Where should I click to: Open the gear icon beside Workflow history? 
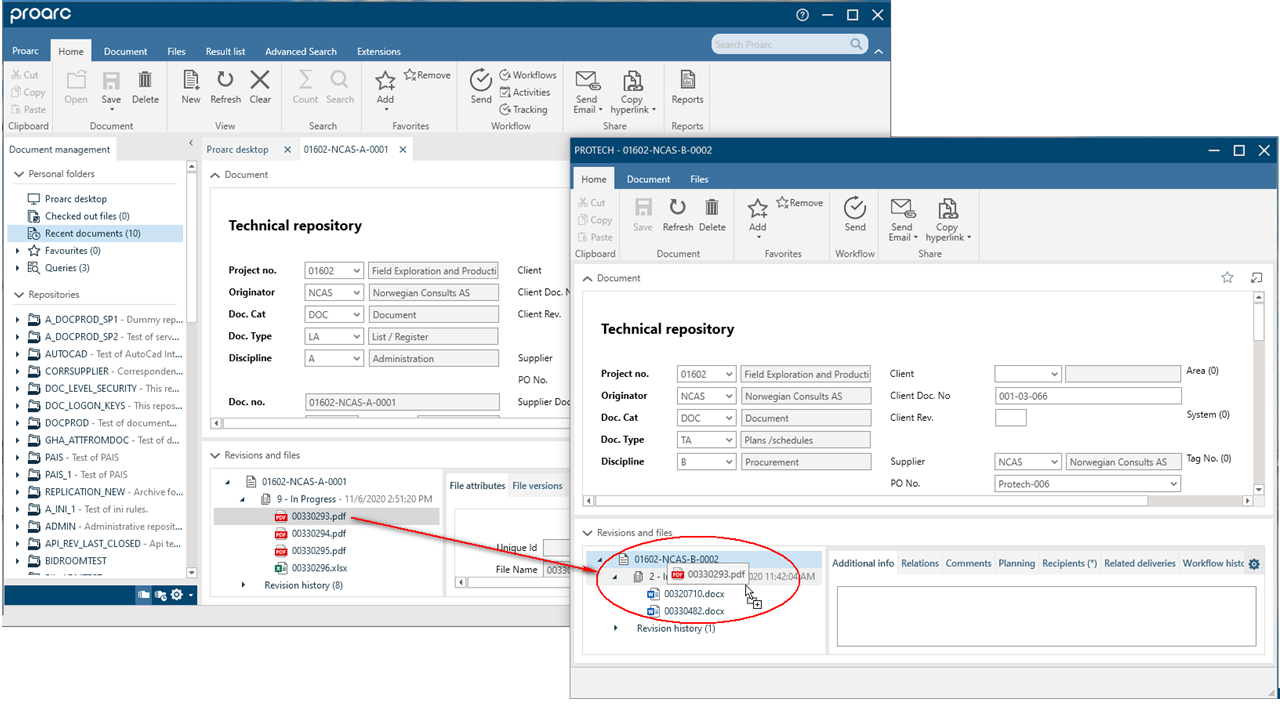[x=1254, y=563]
